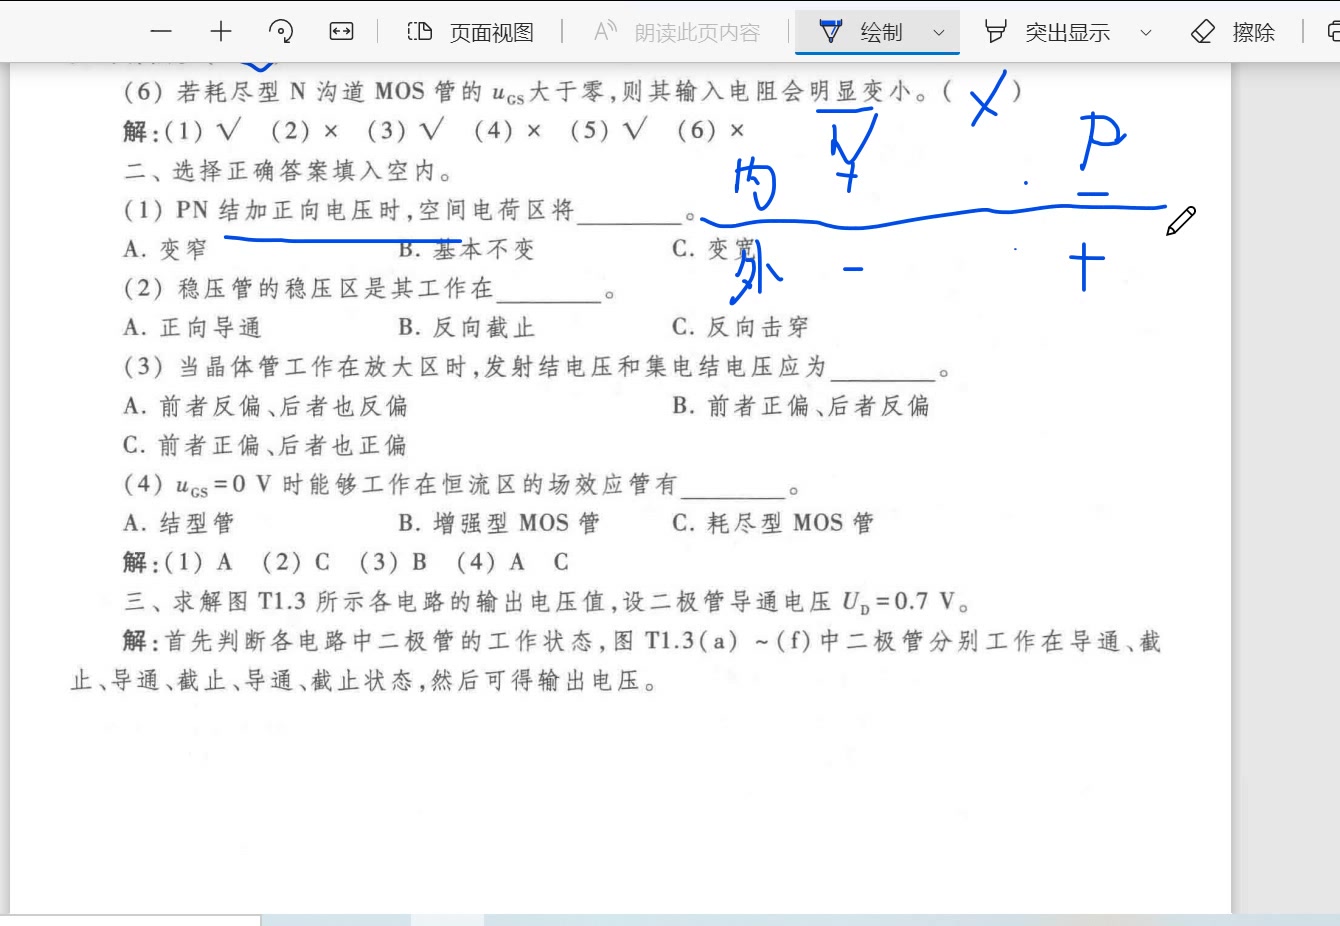Select the 绘制 pen drawing icon
The image size is (1340, 926).
831,31
